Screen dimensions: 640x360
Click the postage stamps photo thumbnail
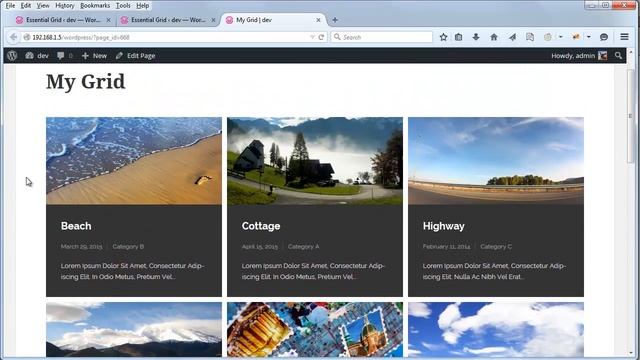click(315, 330)
